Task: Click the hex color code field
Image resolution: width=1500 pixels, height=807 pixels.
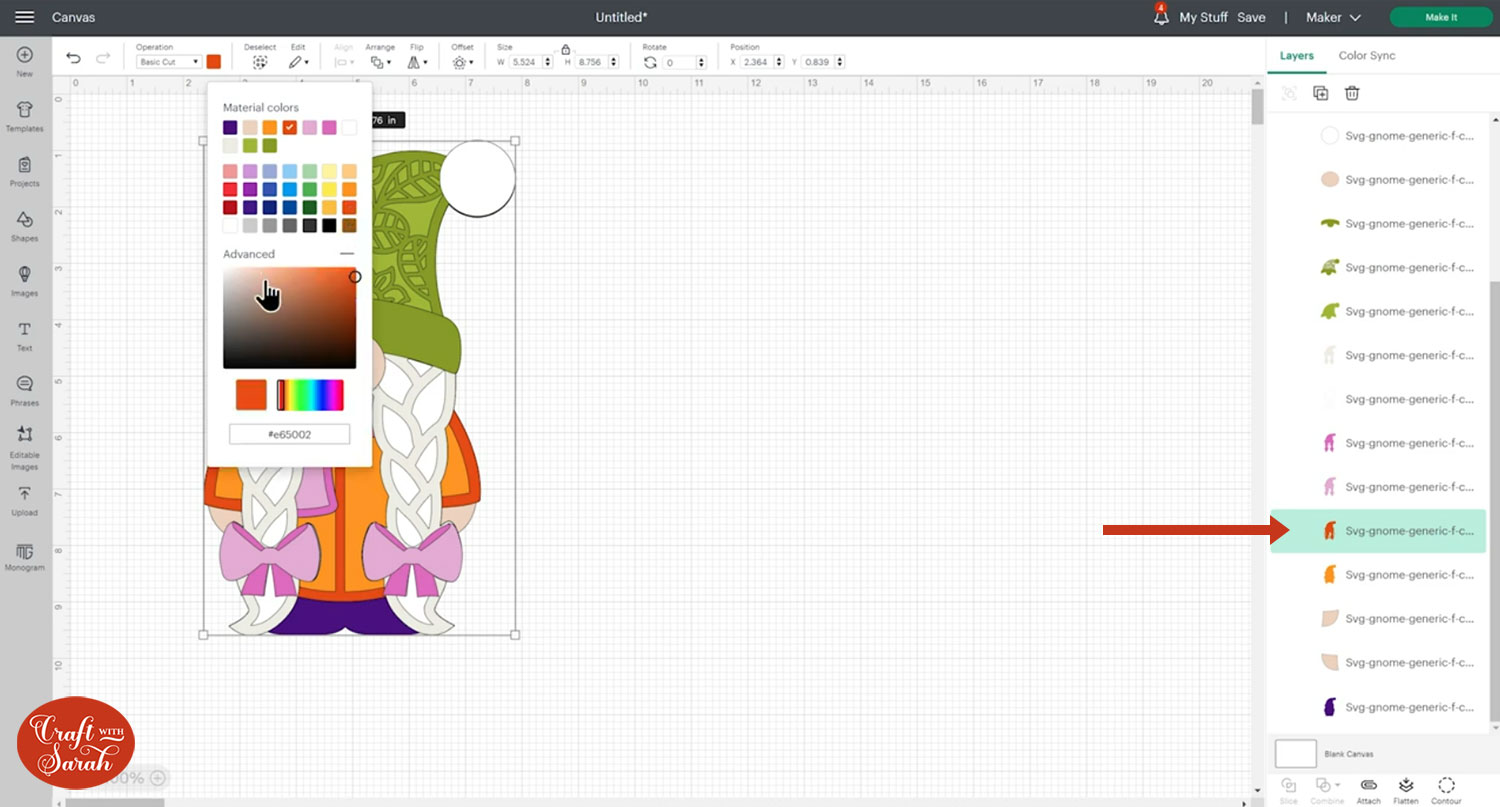Action: point(289,434)
